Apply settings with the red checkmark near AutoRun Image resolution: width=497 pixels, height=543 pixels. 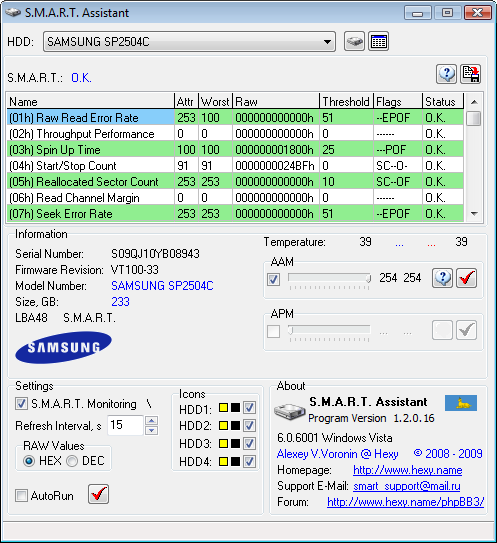98,494
